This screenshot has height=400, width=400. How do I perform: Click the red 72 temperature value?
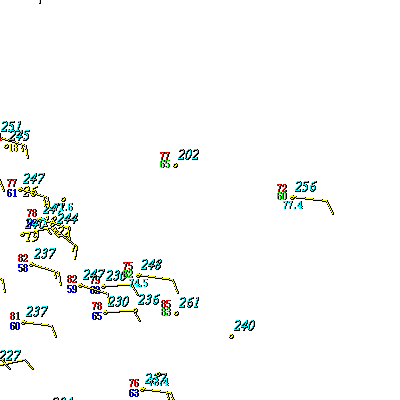(x=282, y=188)
